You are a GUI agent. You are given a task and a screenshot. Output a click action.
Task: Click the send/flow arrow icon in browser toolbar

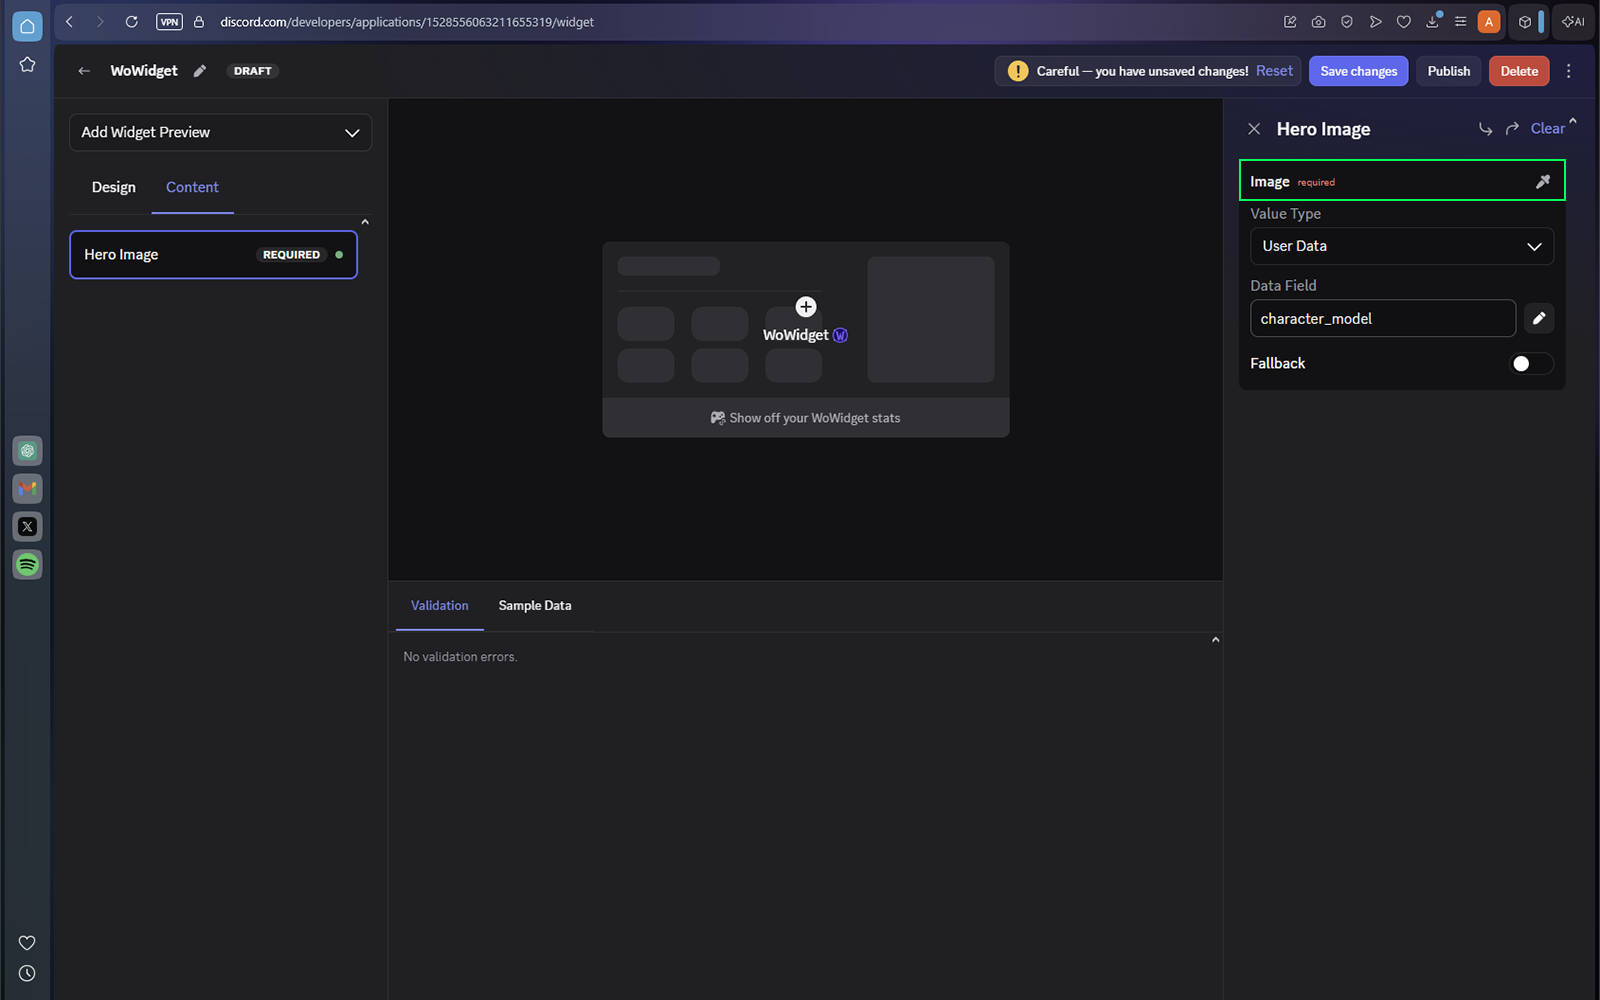tap(1376, 22)
